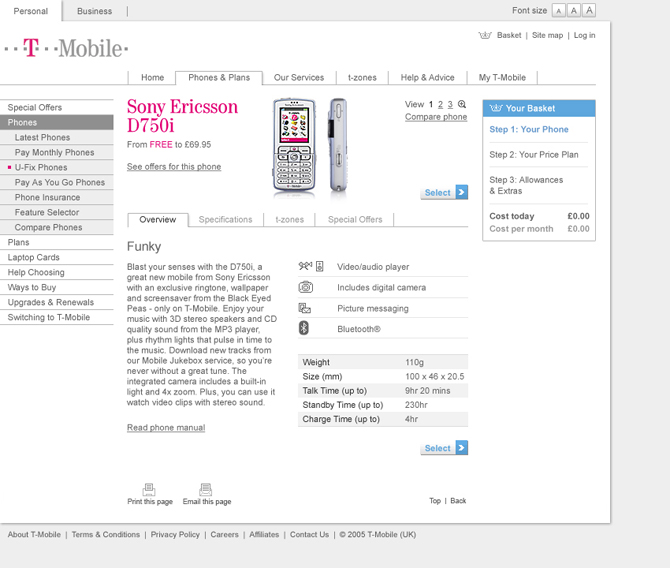Switch to the Business tab
This screenshot has width=670, height=568.
(94, 11)
